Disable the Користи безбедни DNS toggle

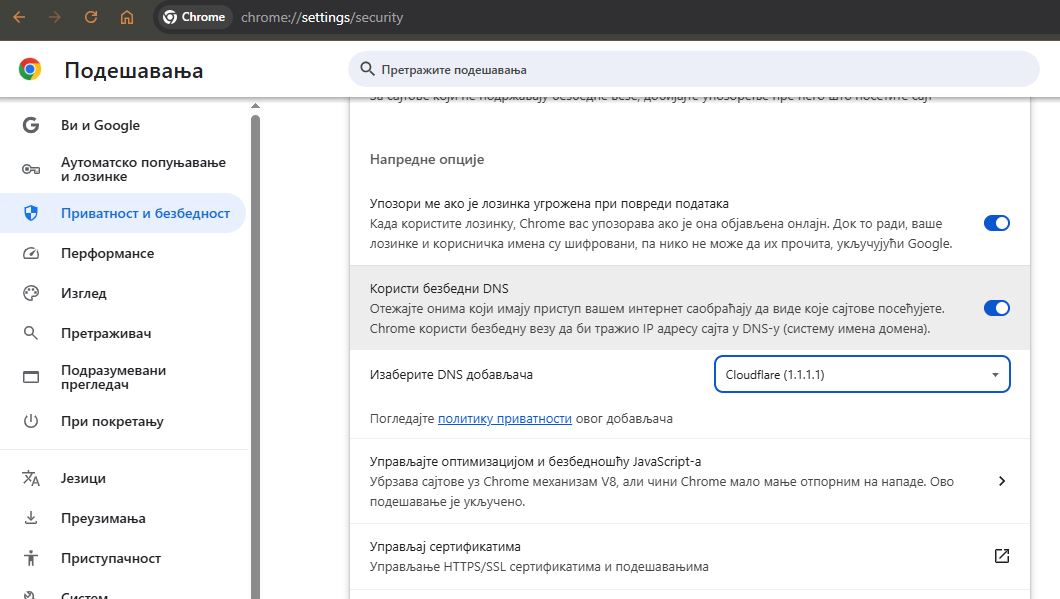click(996, 308)
